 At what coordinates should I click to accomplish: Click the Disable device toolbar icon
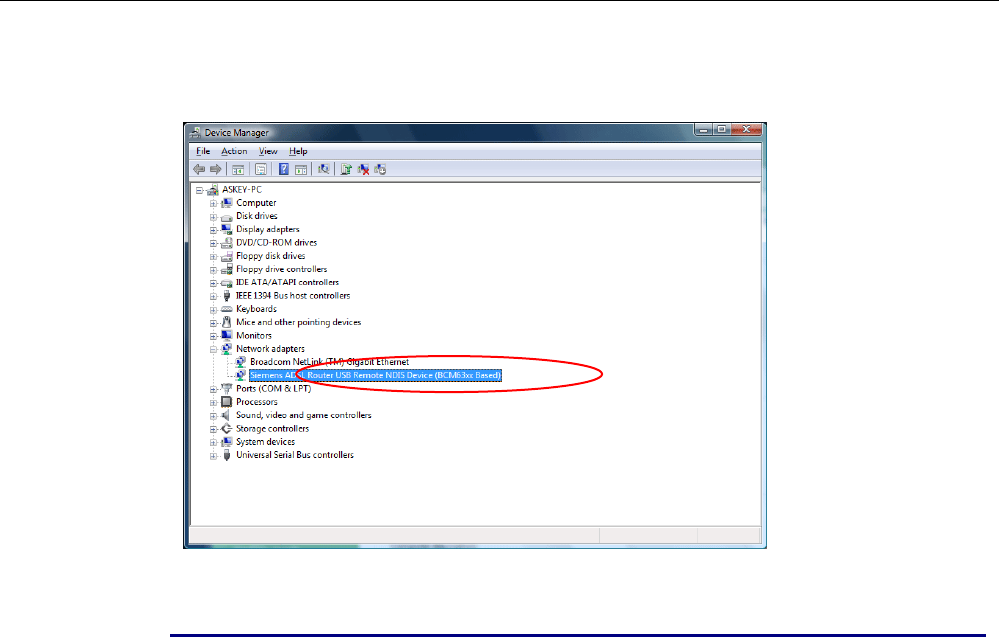380,169
